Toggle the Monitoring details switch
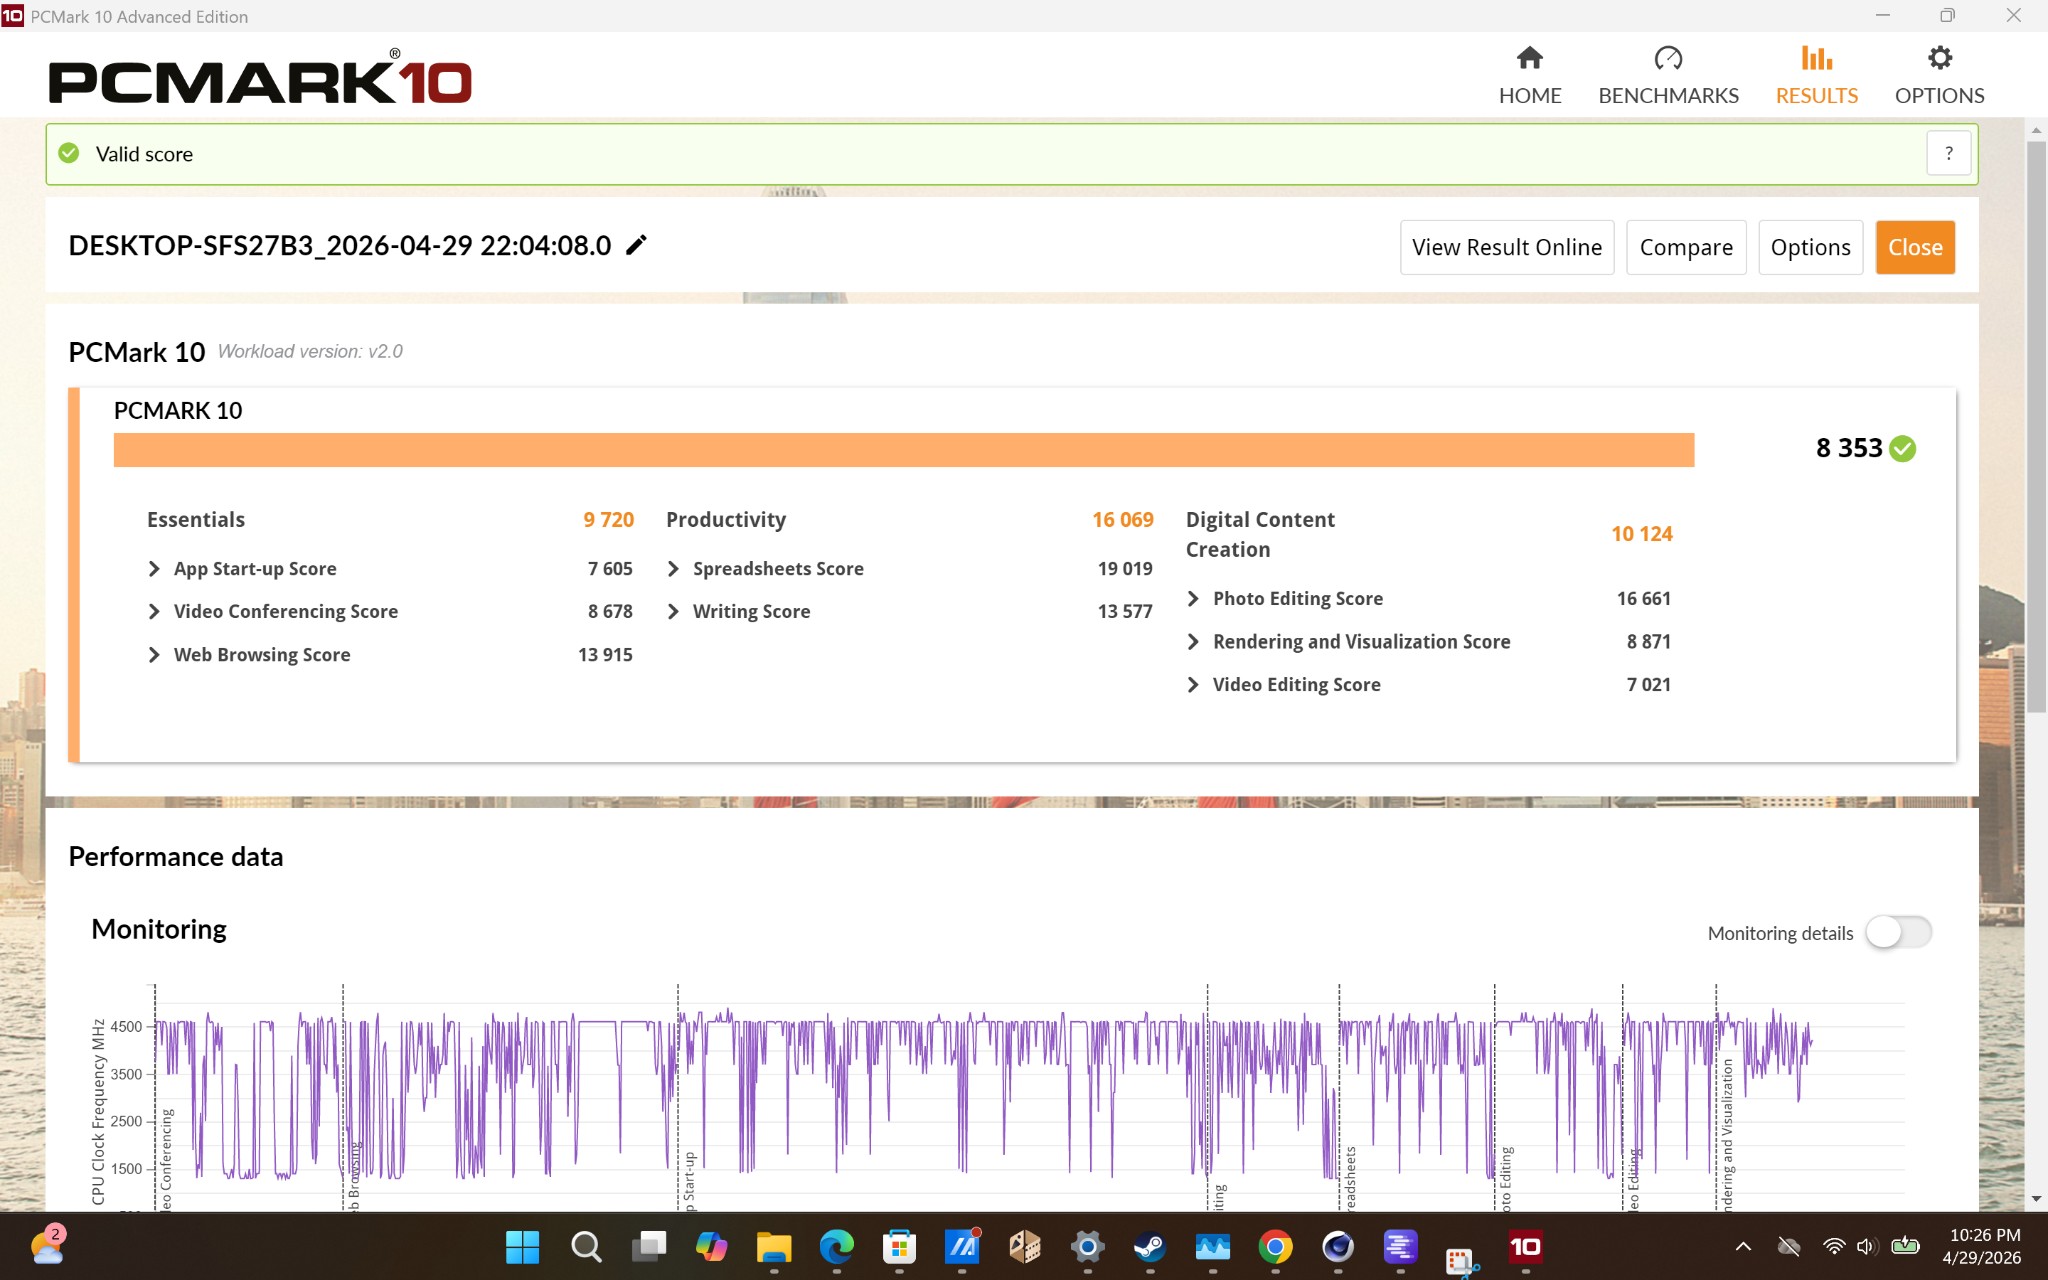This screenshot has width=2048, height=1280. click(x=1898, y=932)
